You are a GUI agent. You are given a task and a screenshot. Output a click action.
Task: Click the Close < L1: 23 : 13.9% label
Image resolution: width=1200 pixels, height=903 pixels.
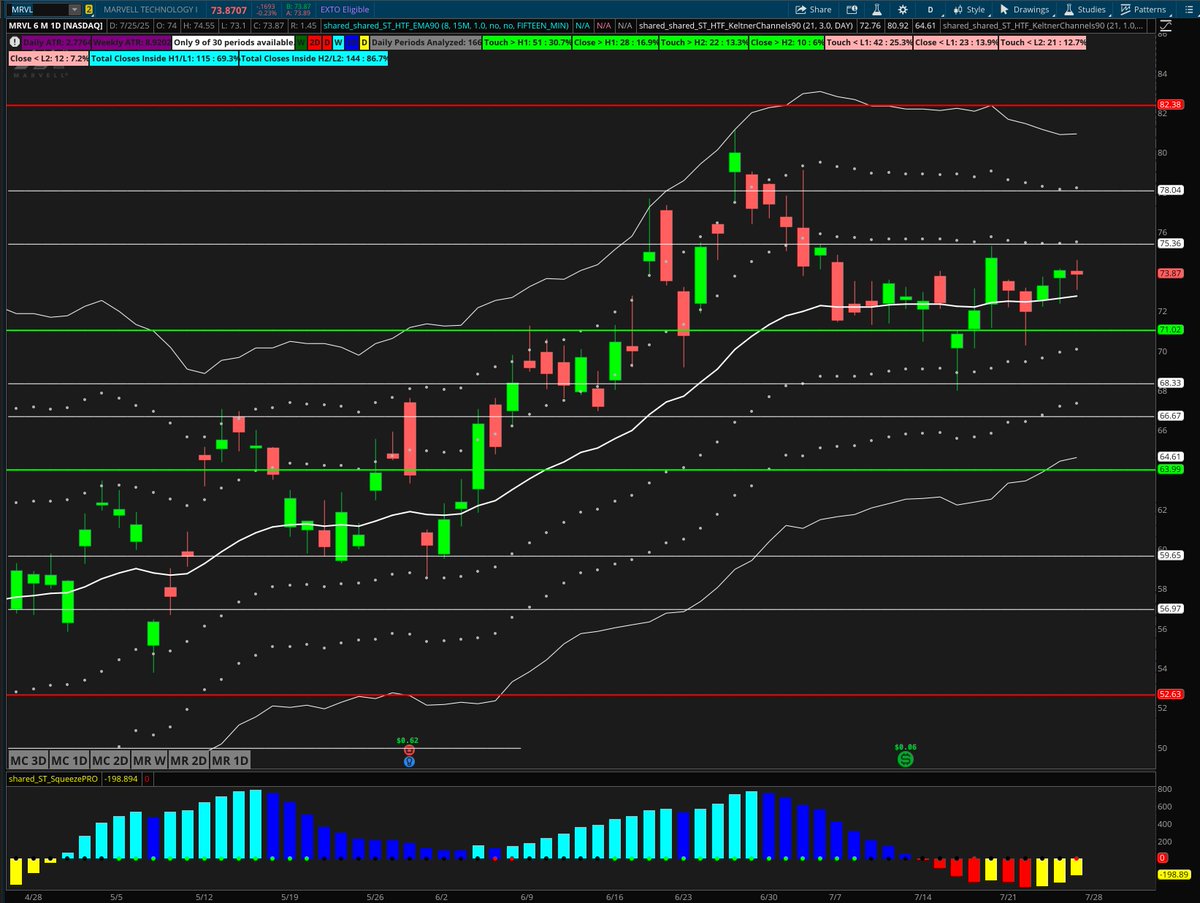(x=956, y=43)
